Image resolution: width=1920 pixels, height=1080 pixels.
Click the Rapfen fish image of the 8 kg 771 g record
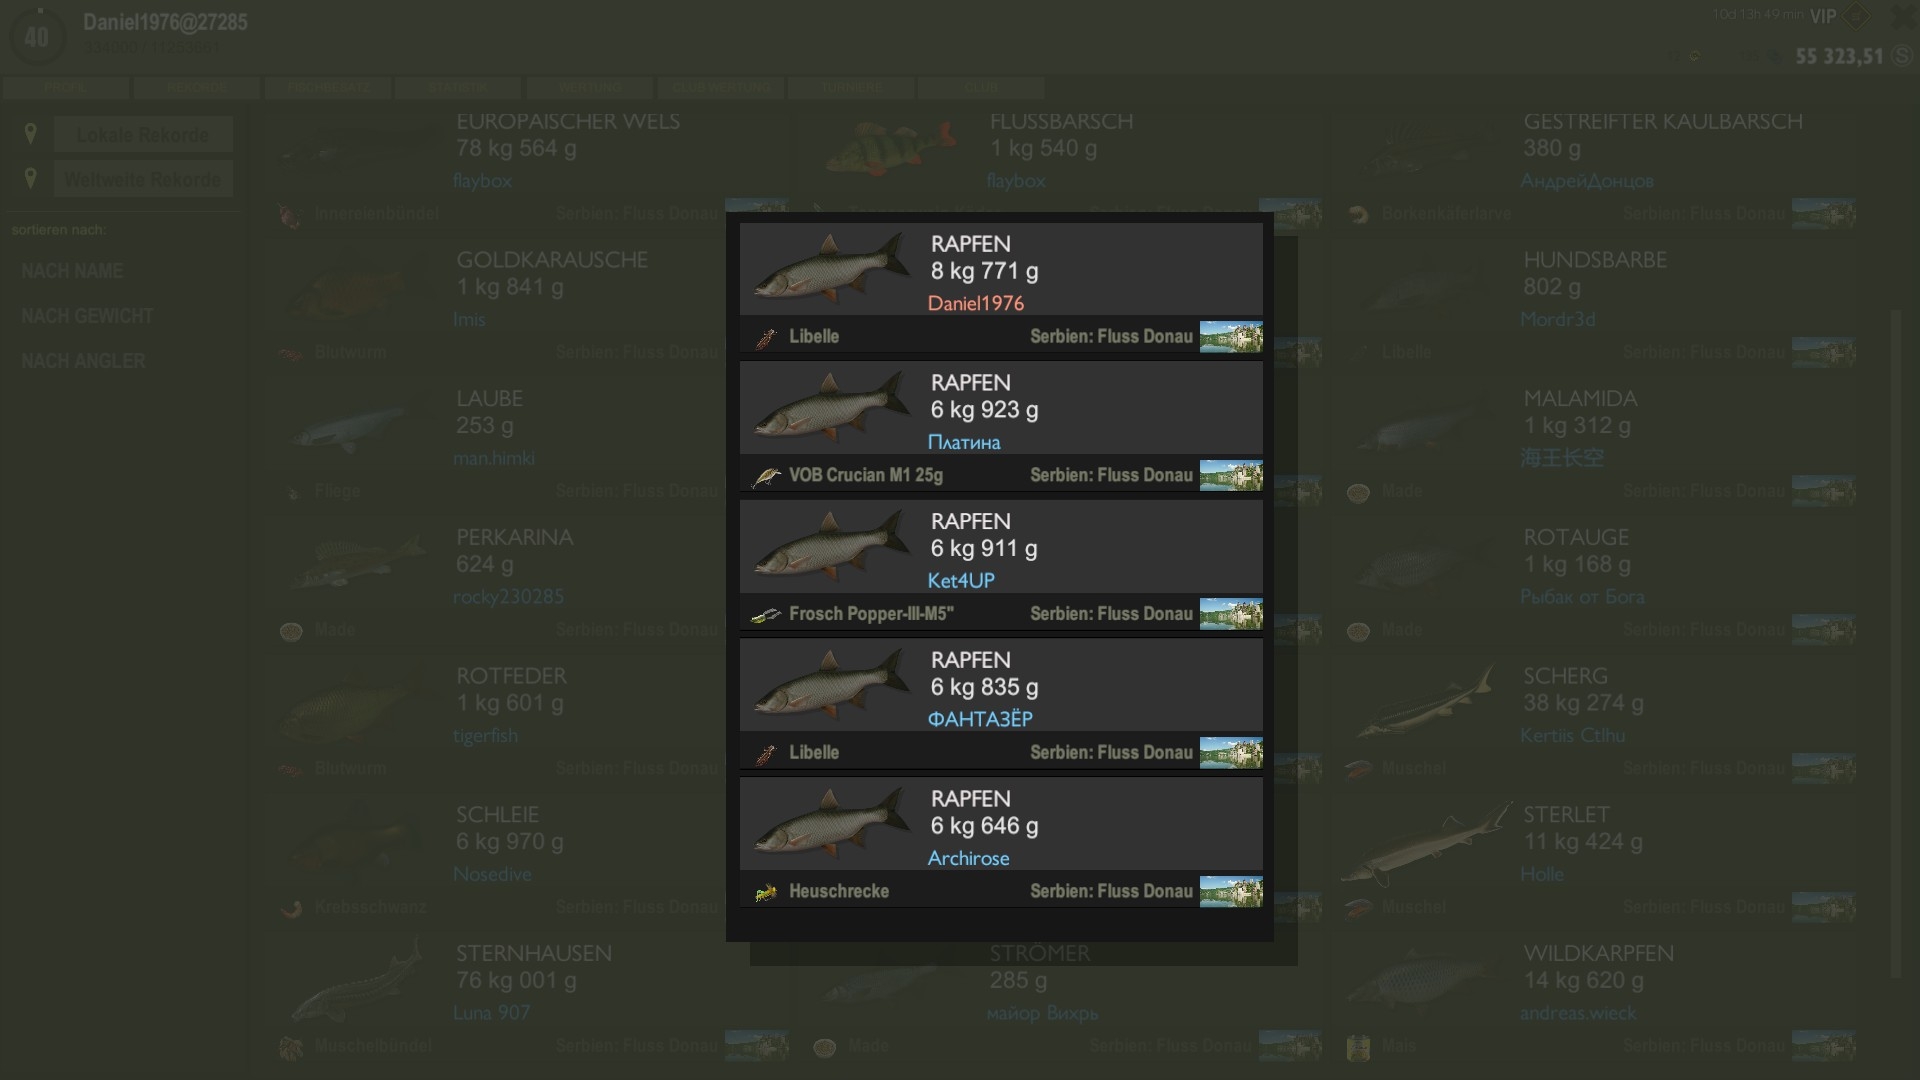point(830,268)
